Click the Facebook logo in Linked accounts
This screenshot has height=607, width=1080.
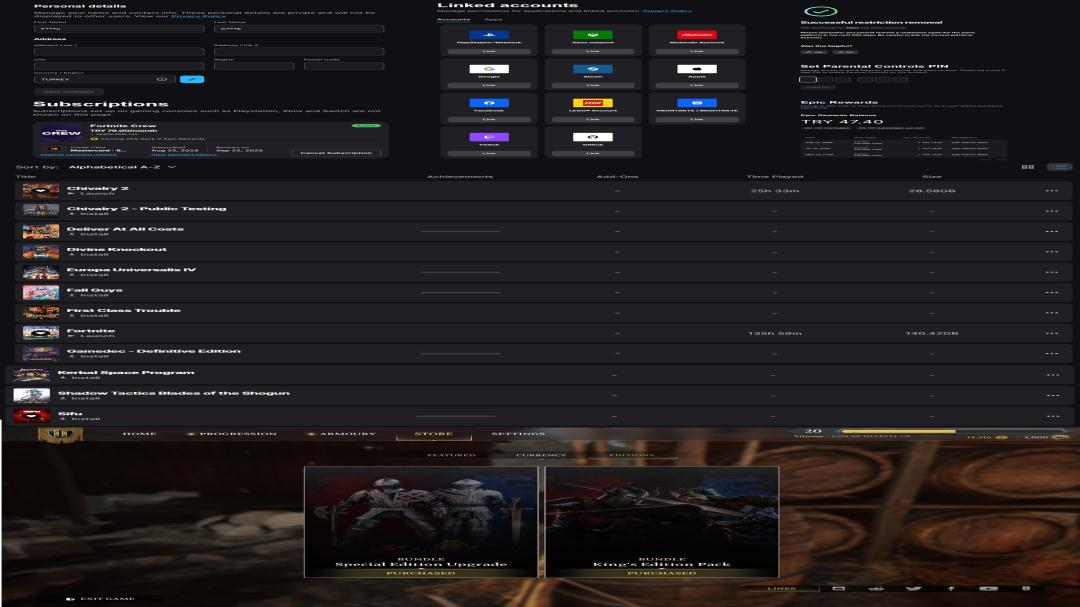[x=489, y=103]
